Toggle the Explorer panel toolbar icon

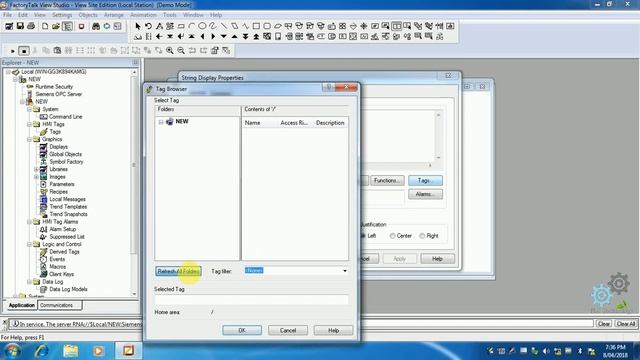67,26
